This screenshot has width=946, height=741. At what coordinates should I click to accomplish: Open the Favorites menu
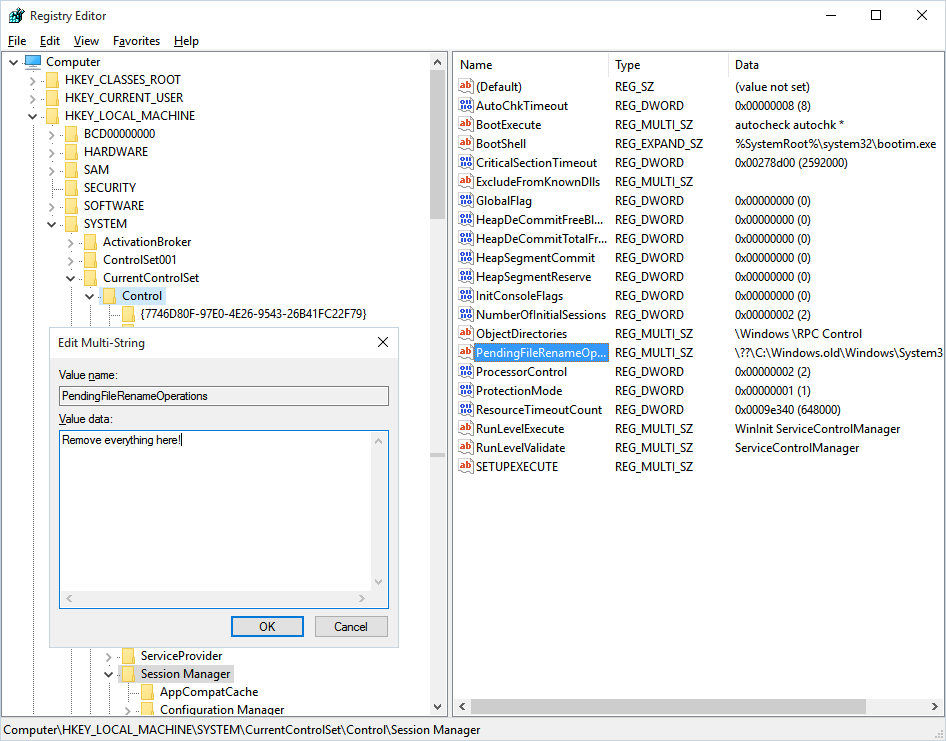pyautogui.click(x=136, y=41)
